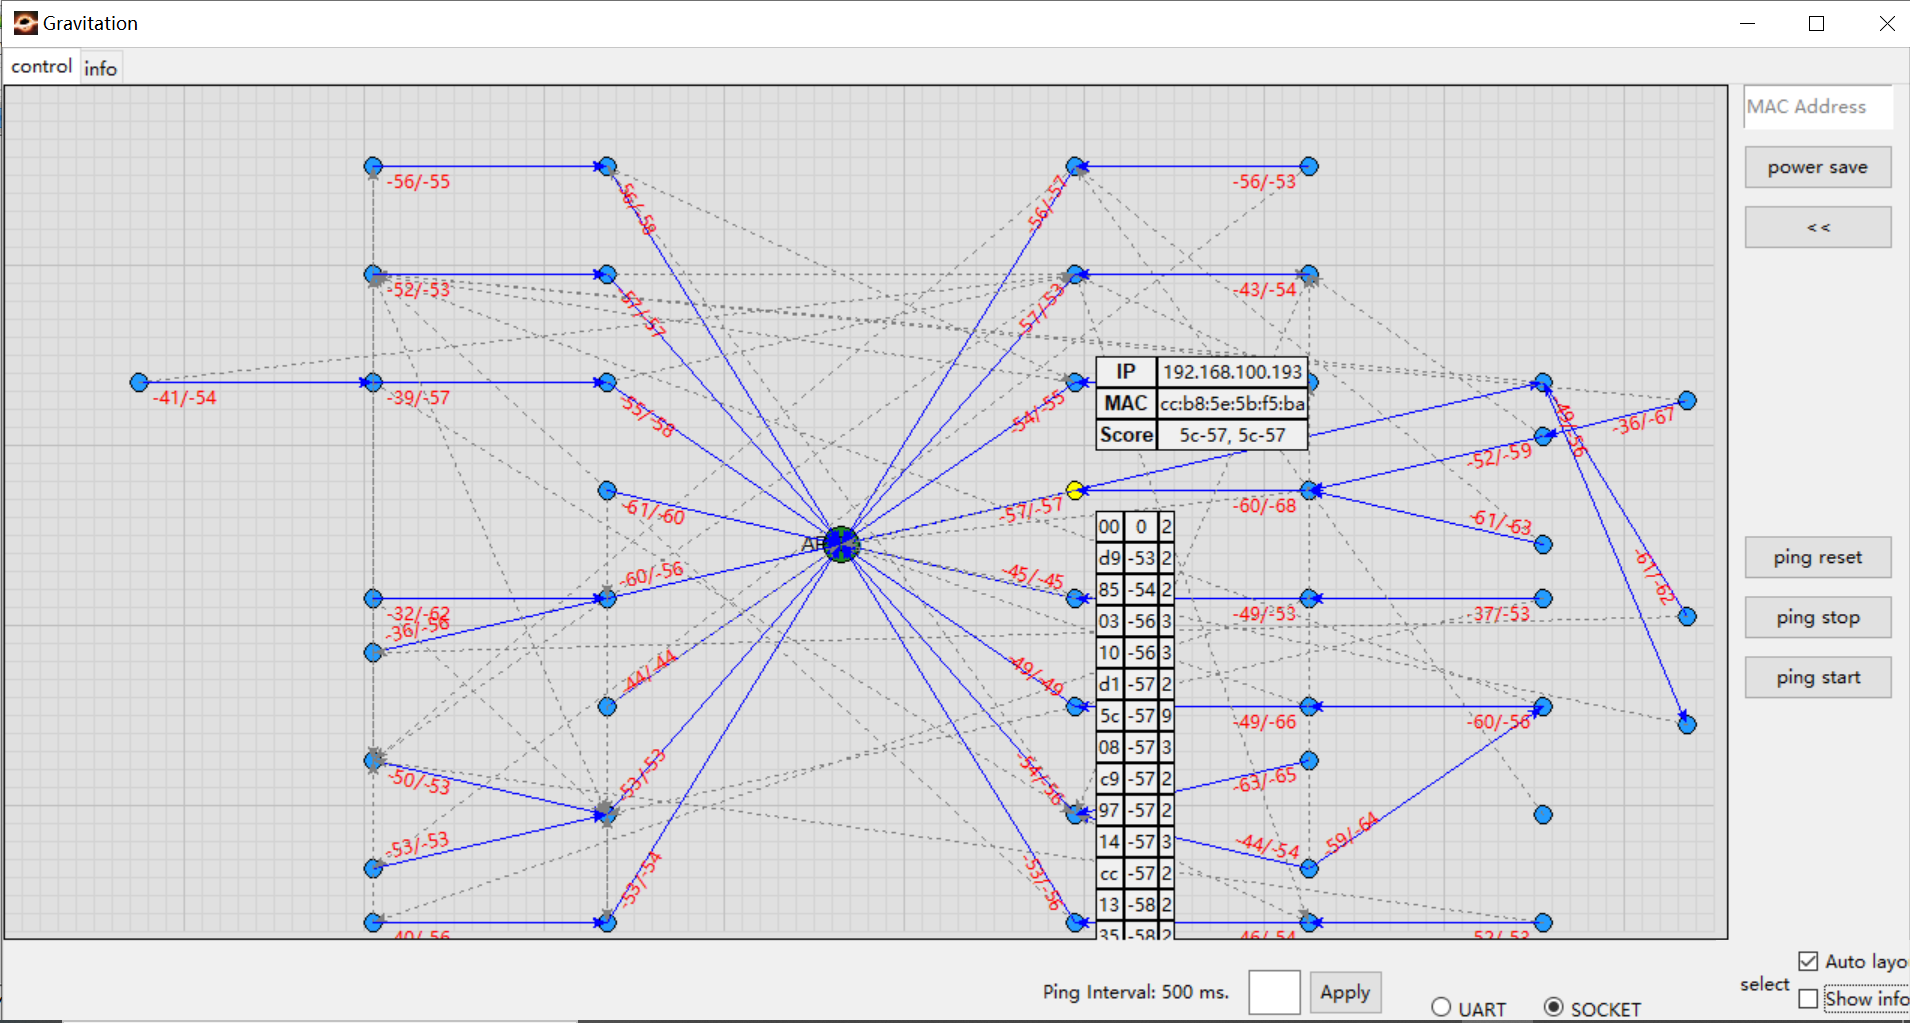This screenshot has width=1910, height=1023.
Task: Select the SOCKET radio option
Action: pyautogui.click(x=1553, y=1007)
